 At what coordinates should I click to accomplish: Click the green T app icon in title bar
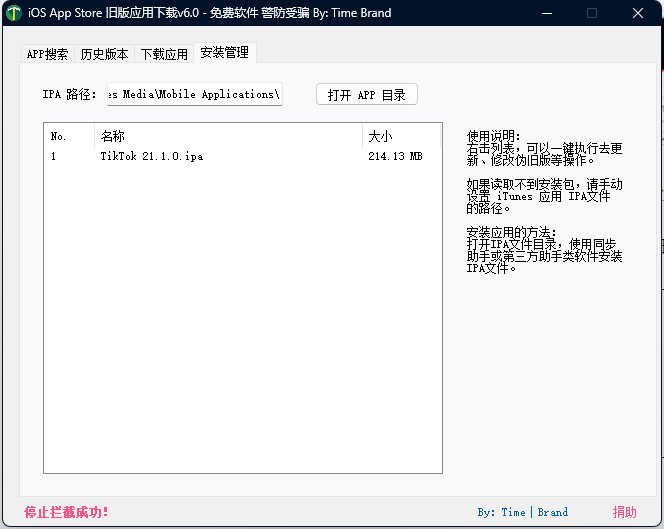coord(14,13)
